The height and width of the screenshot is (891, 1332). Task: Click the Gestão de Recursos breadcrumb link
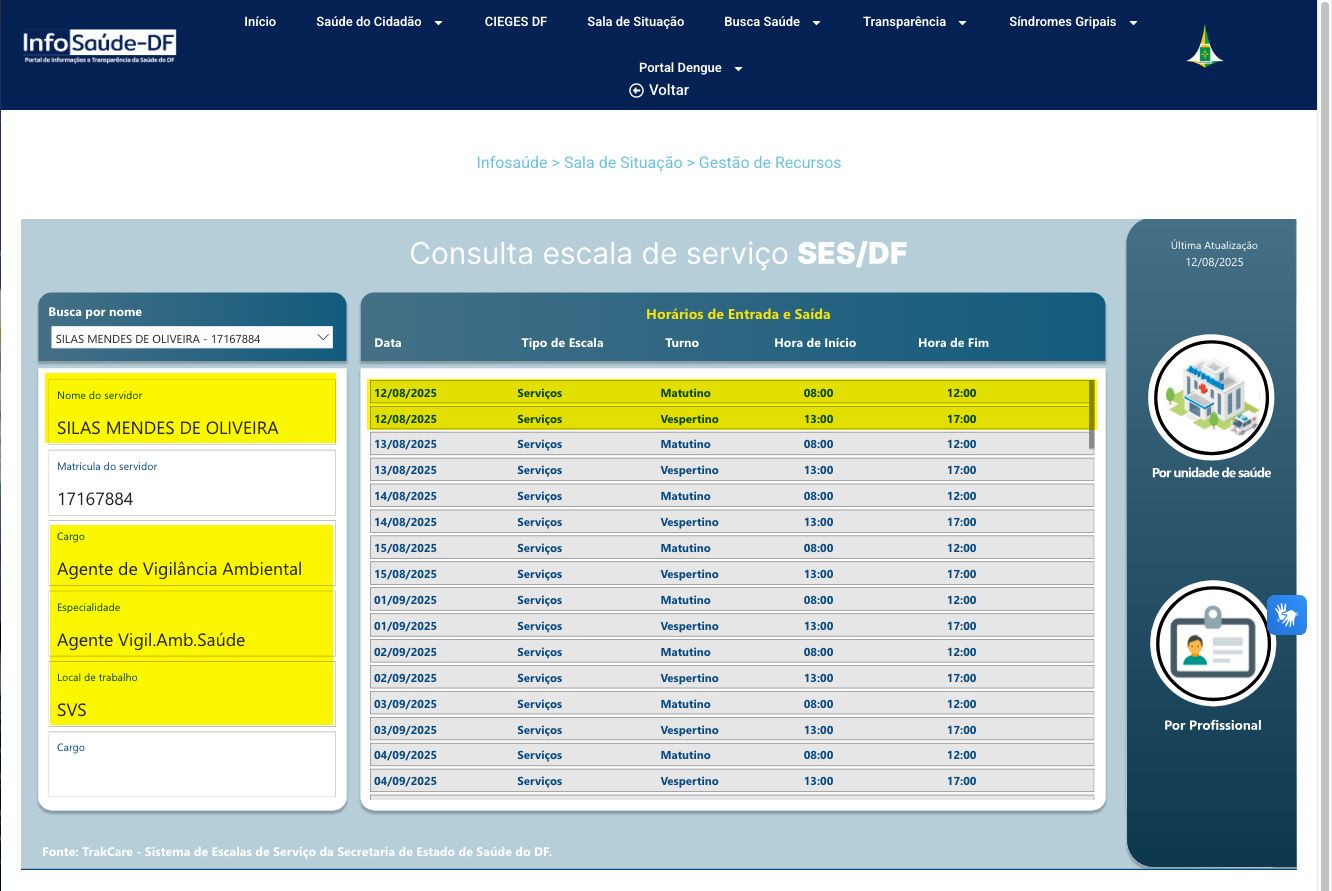(769, 162)
